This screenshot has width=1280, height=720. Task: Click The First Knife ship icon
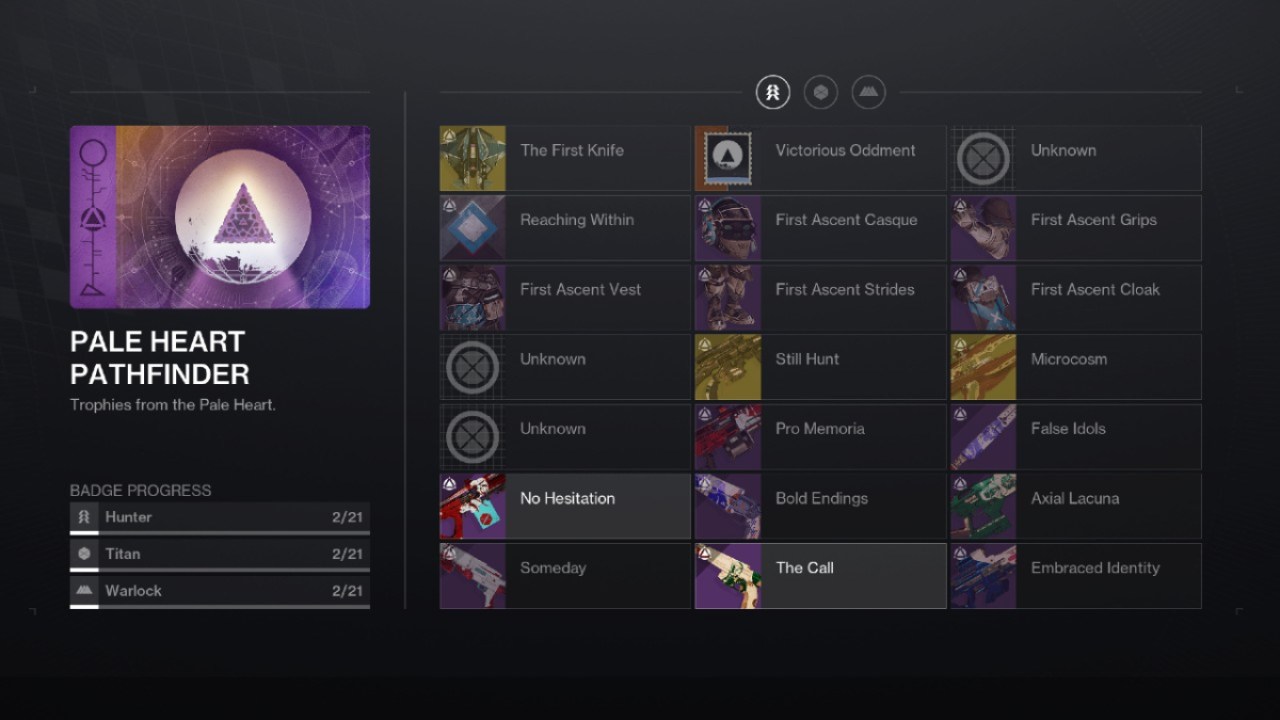(473, 158)
